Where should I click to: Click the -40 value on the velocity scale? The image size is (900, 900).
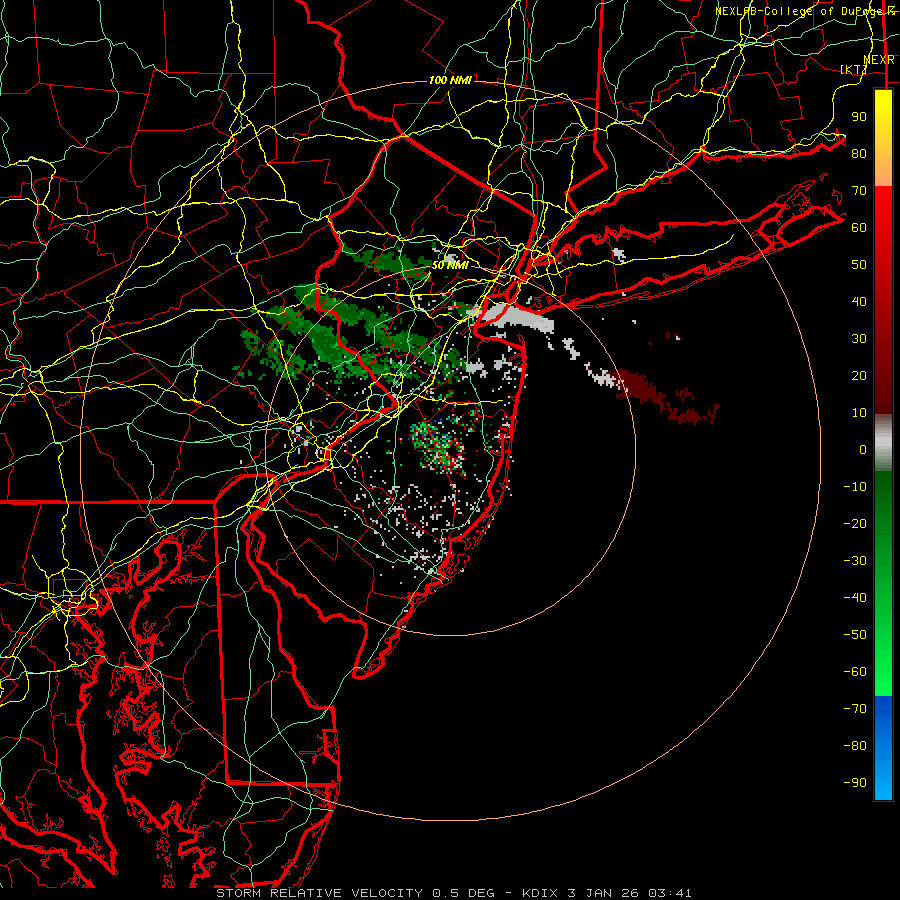tap(855, 598)
